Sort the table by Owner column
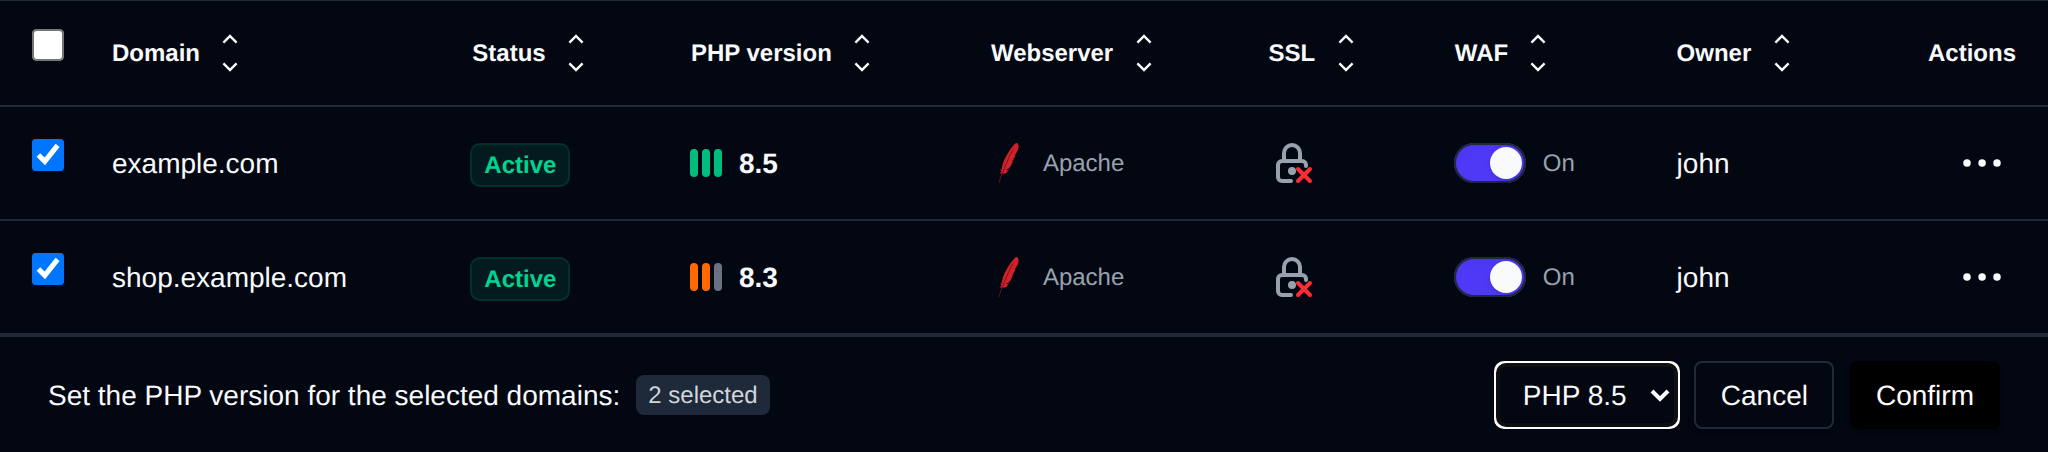2048x452 pixels. pos(1782,53)
